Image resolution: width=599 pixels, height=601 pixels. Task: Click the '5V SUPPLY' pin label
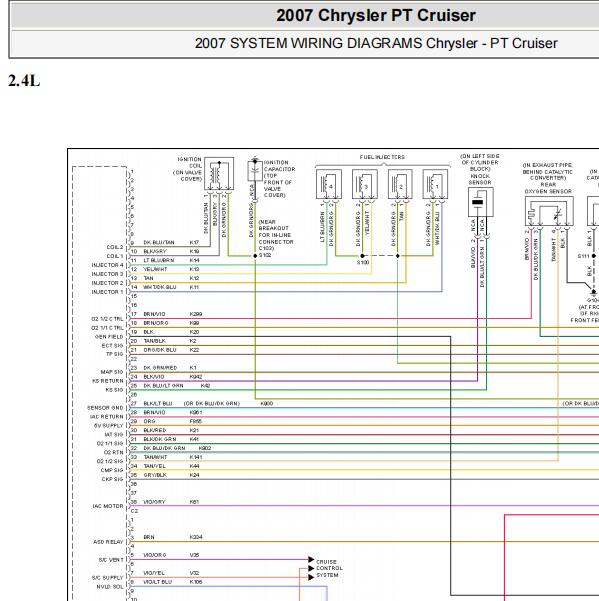[109, 426]
